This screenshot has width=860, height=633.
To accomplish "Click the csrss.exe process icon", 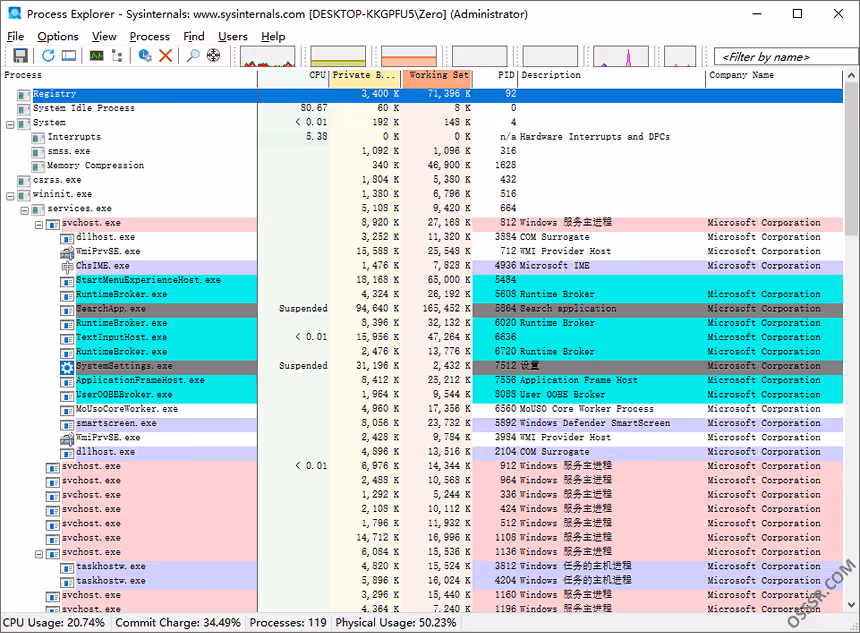I will (24, 180).
